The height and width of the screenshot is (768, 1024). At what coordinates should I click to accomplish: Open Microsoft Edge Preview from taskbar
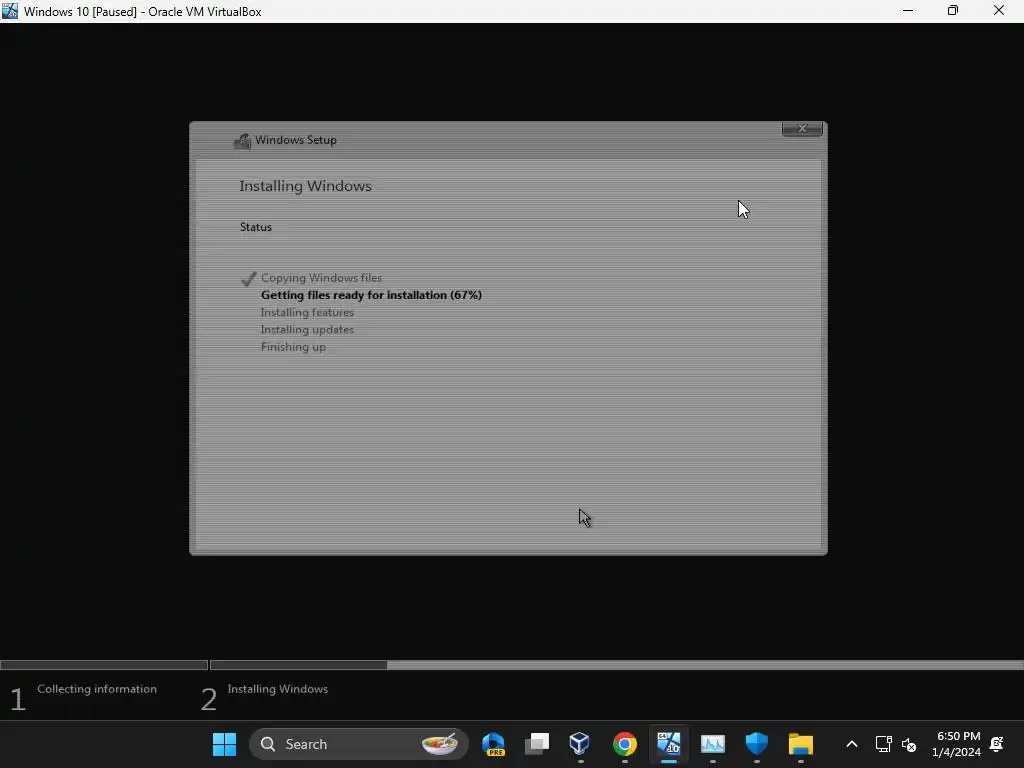493,744
